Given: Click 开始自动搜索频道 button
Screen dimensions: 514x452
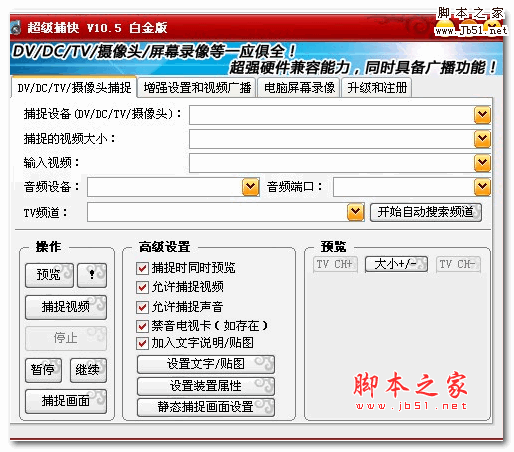Looking at the screenshot, I should [426, 212].
